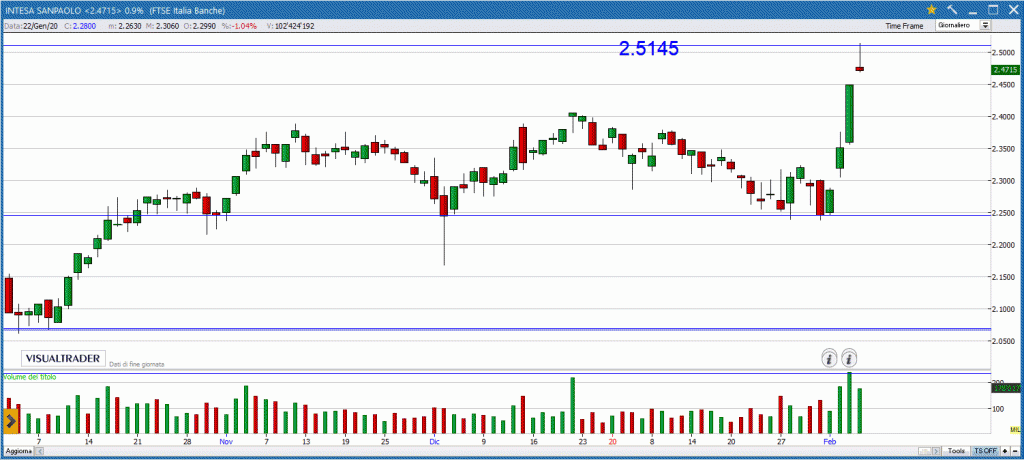1024x460 pixels.
Task: Open the Time Frame Giornaliero dropdown
Action: 963,25
